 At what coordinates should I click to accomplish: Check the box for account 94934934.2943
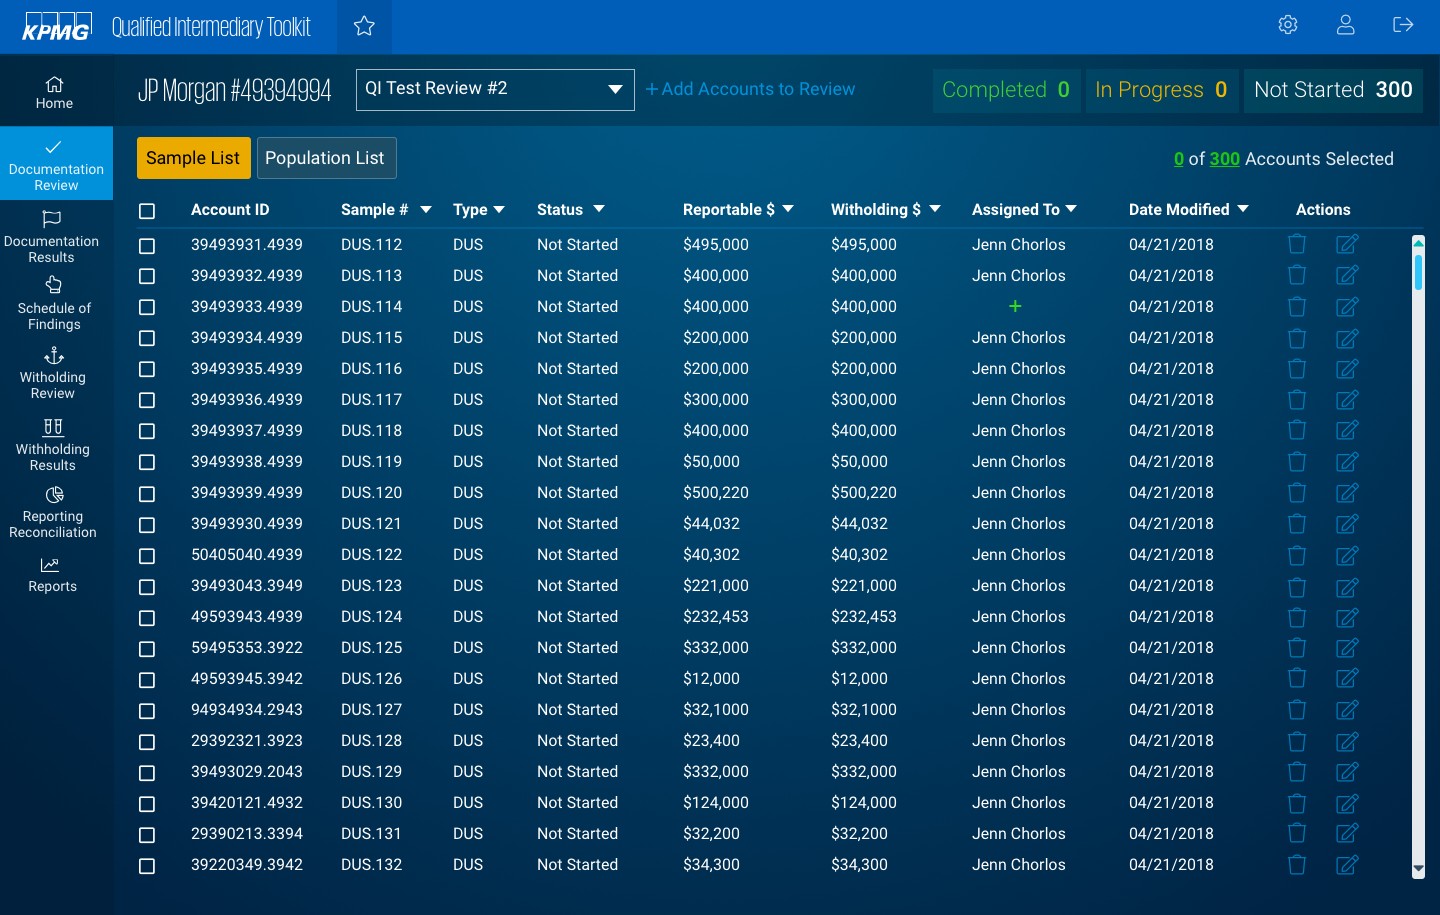click(x=147, y=711)
